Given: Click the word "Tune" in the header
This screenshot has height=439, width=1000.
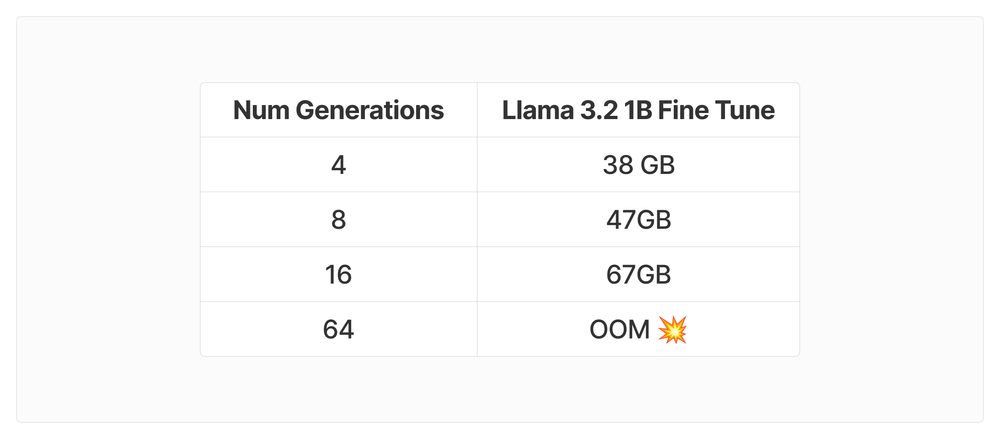Looking at the screenshot, I should point(747,110).
